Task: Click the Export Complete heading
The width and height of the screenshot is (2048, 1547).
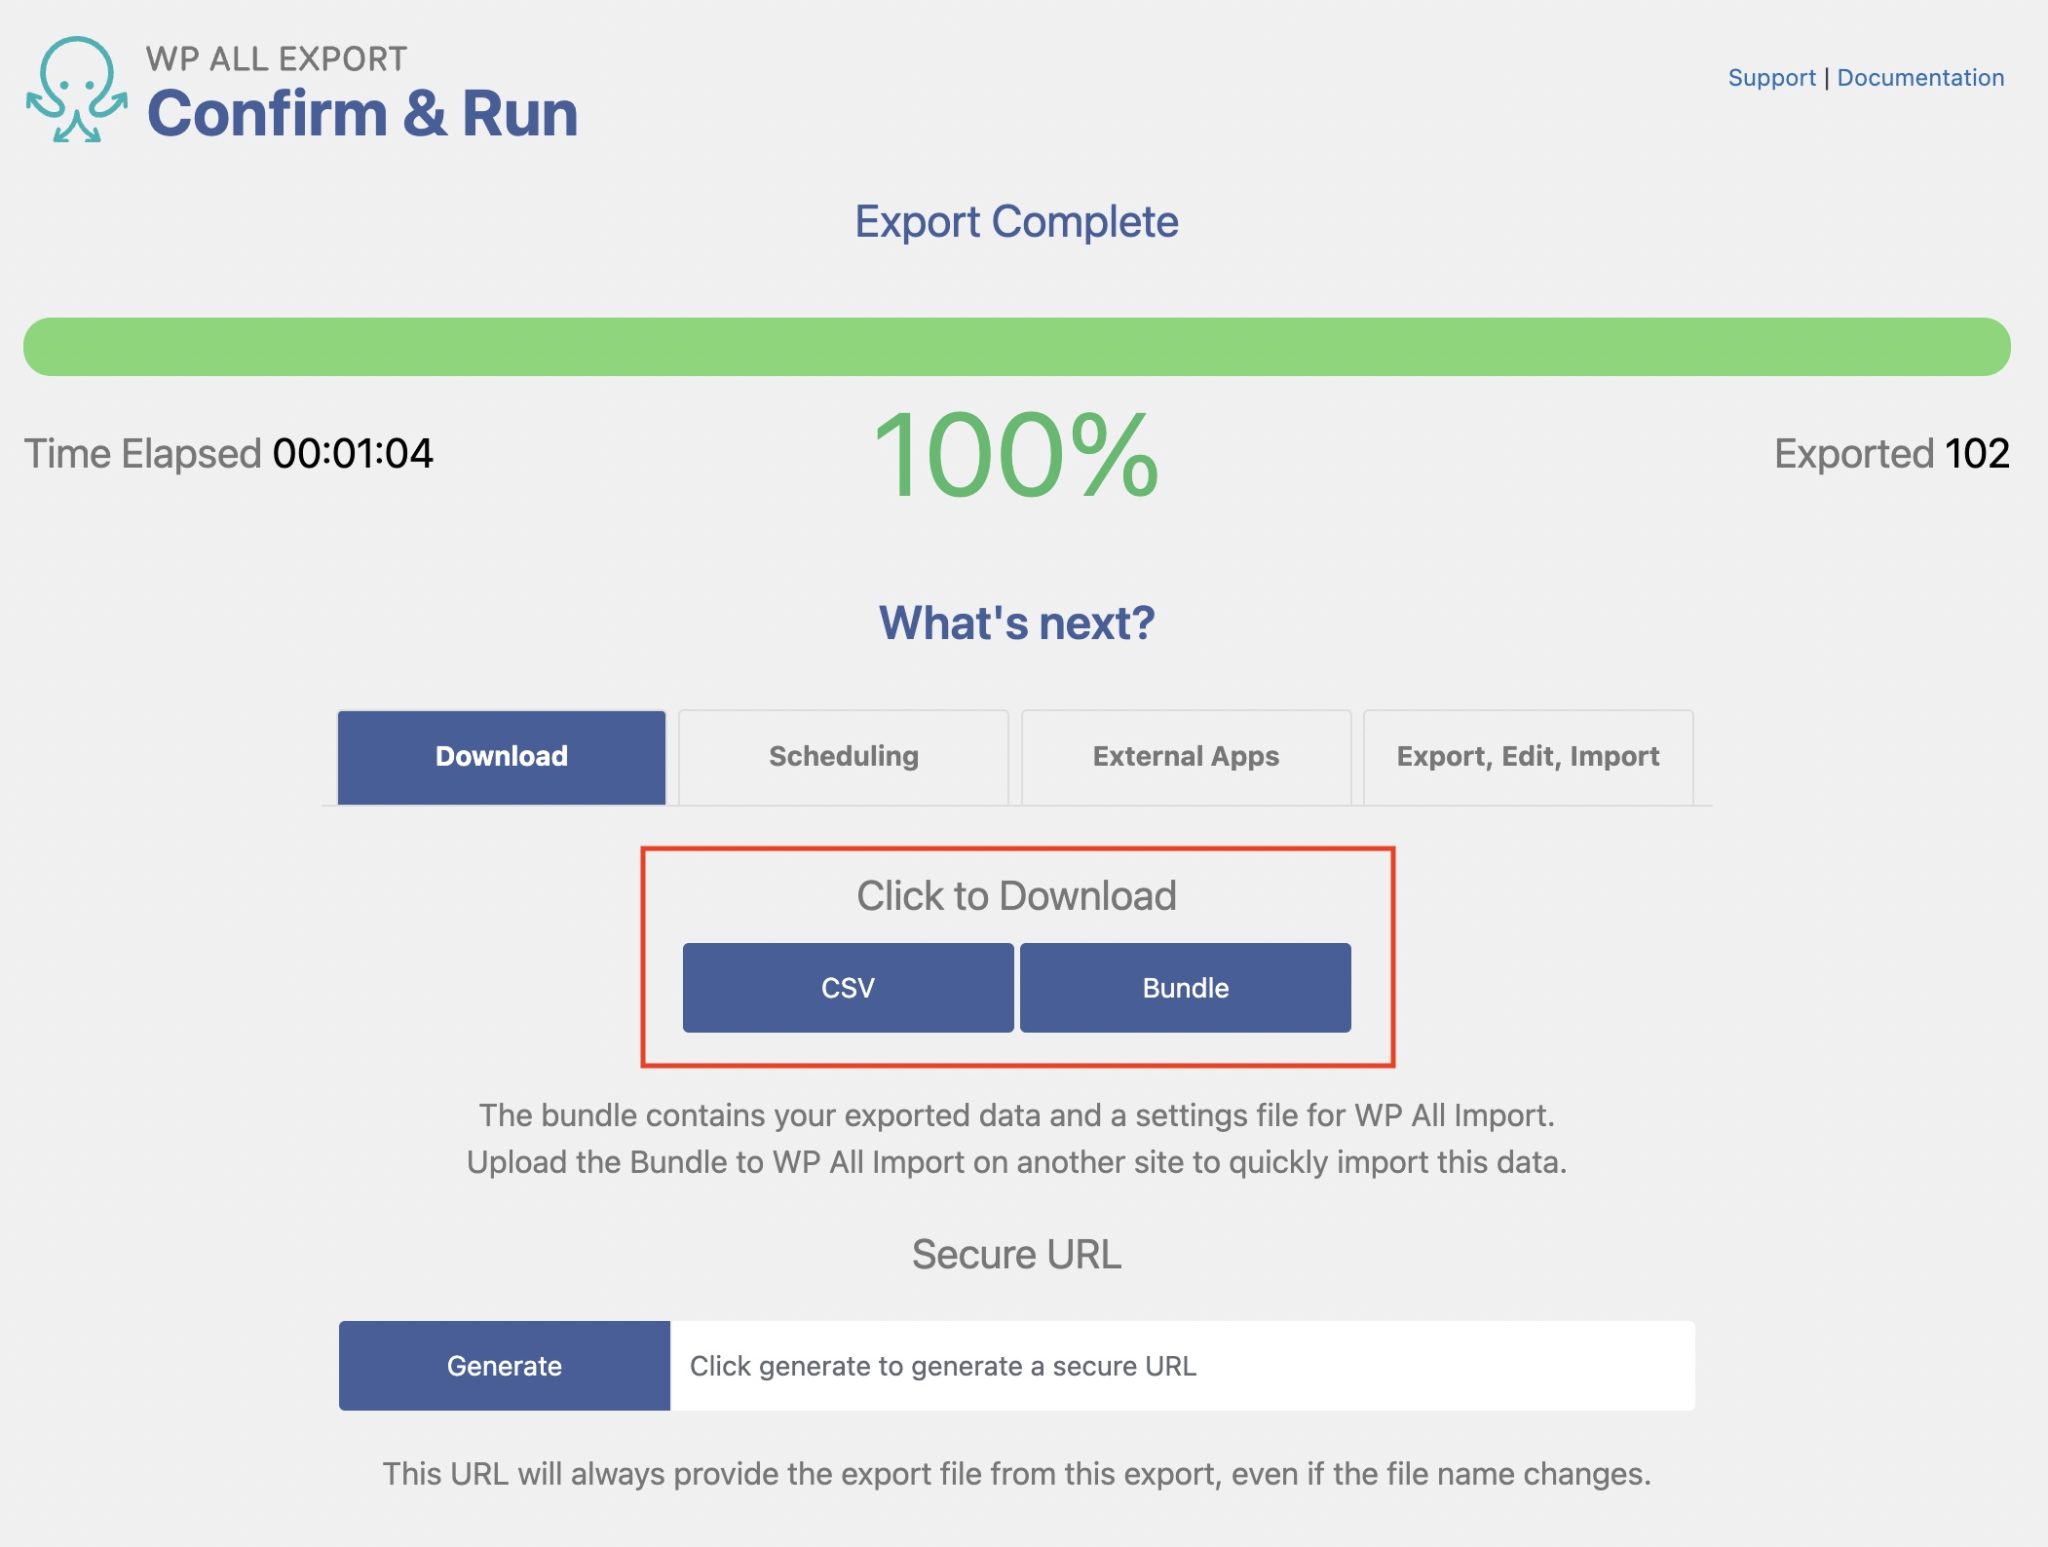Action: (1016, 222)
